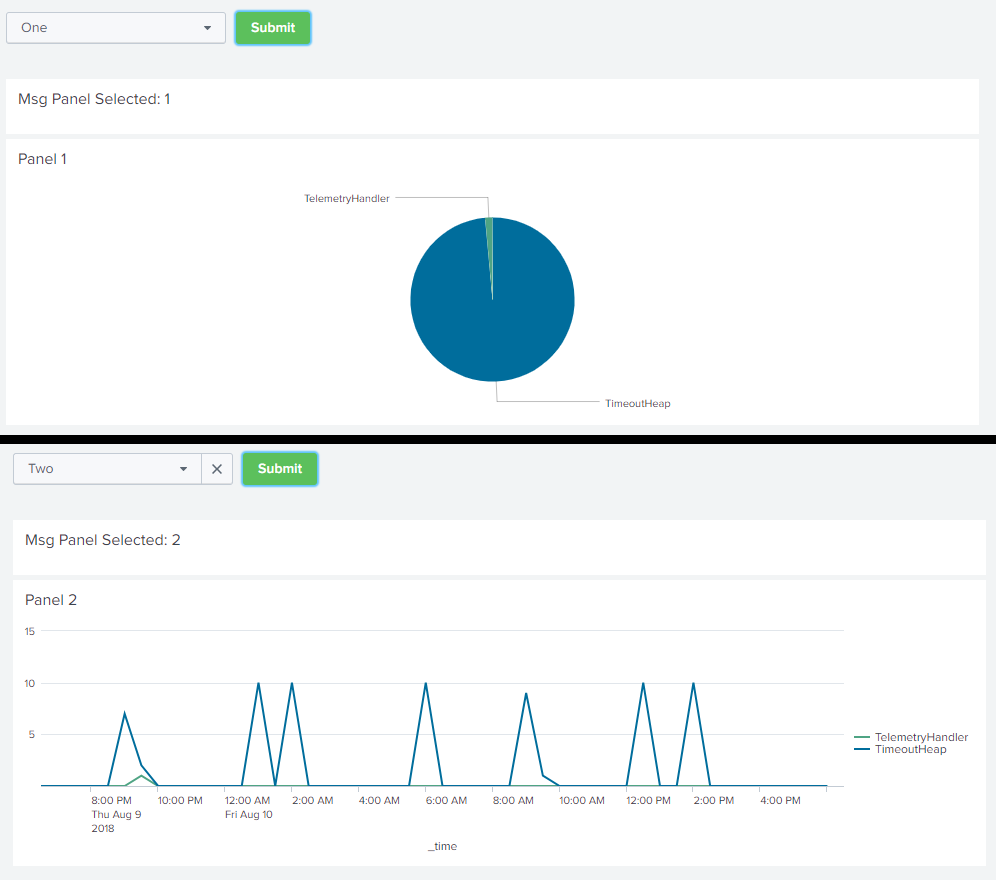The width and height of the screenshot is (996, 880).
Task: Toggle TelemetryHandler series in the line chart legend
Action: (920, 737)
